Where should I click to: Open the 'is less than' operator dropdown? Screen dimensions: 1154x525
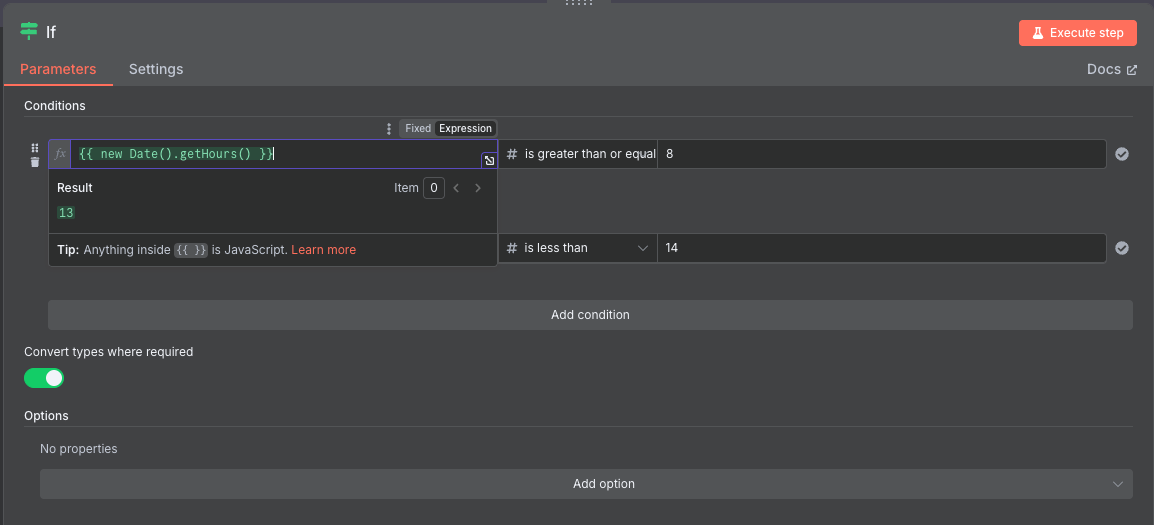pos(578,248)
